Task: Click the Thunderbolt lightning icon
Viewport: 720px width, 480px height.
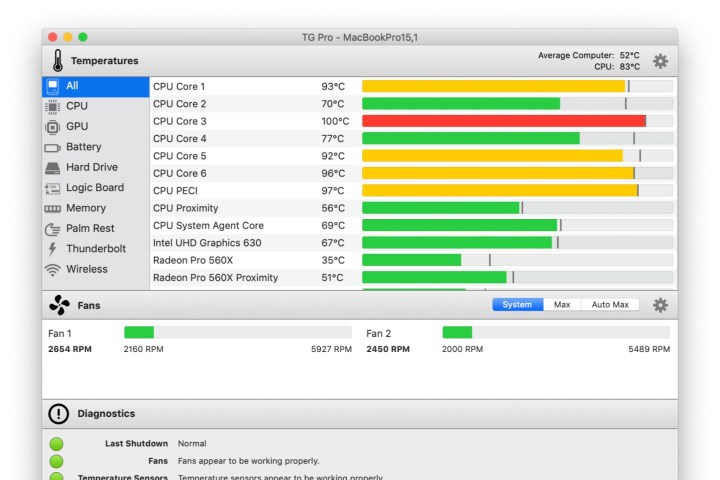Action: [53, 249]
